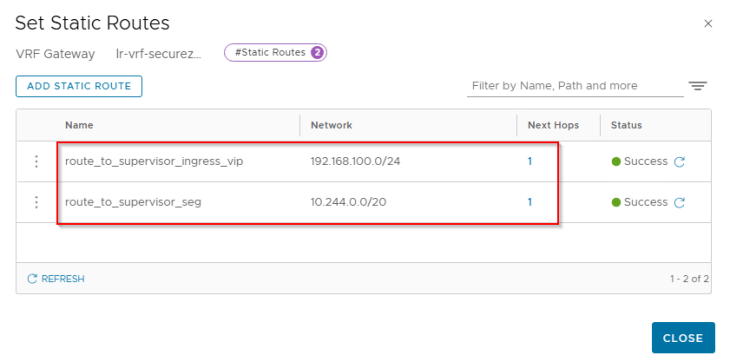Click the green Success dot in second row
Image resolution: width=730 pixels, height=362 pixels.
coord(616,202)
